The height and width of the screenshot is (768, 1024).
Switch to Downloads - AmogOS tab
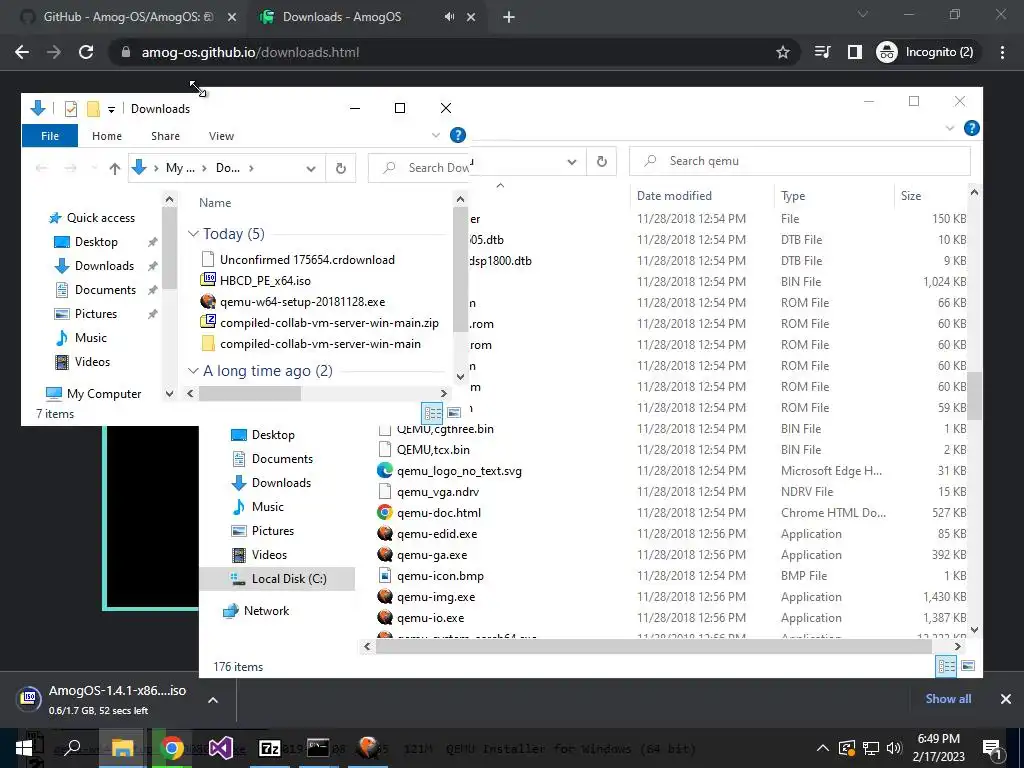(366, 17)
